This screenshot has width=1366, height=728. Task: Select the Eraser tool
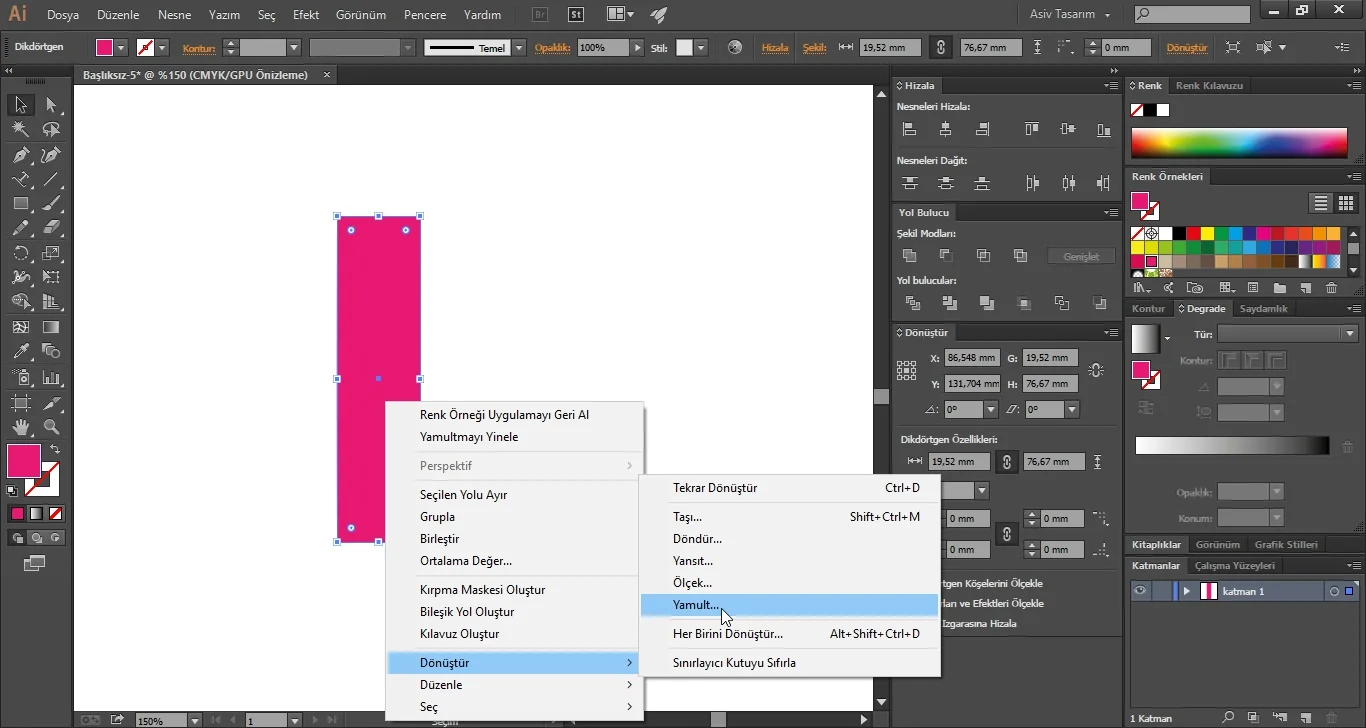pos(51,229)
